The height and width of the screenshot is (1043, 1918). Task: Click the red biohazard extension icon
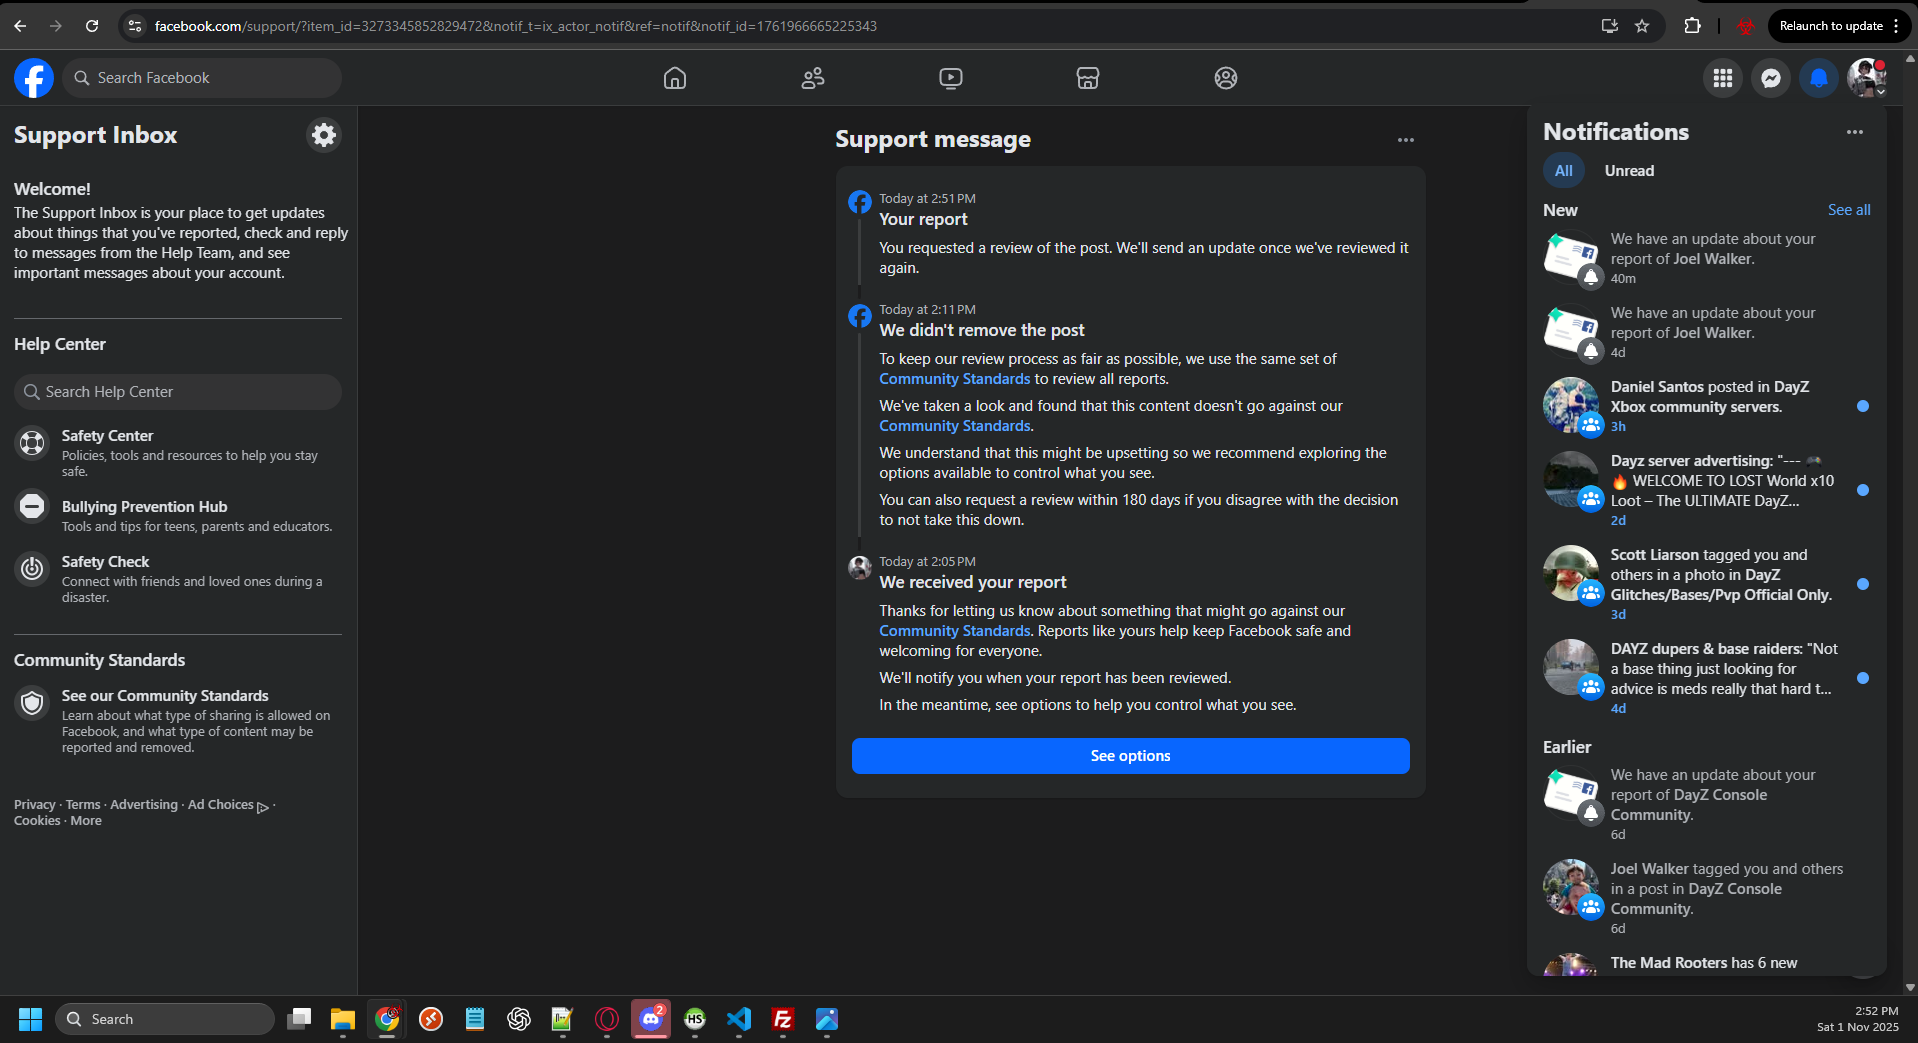[1746, 26]
